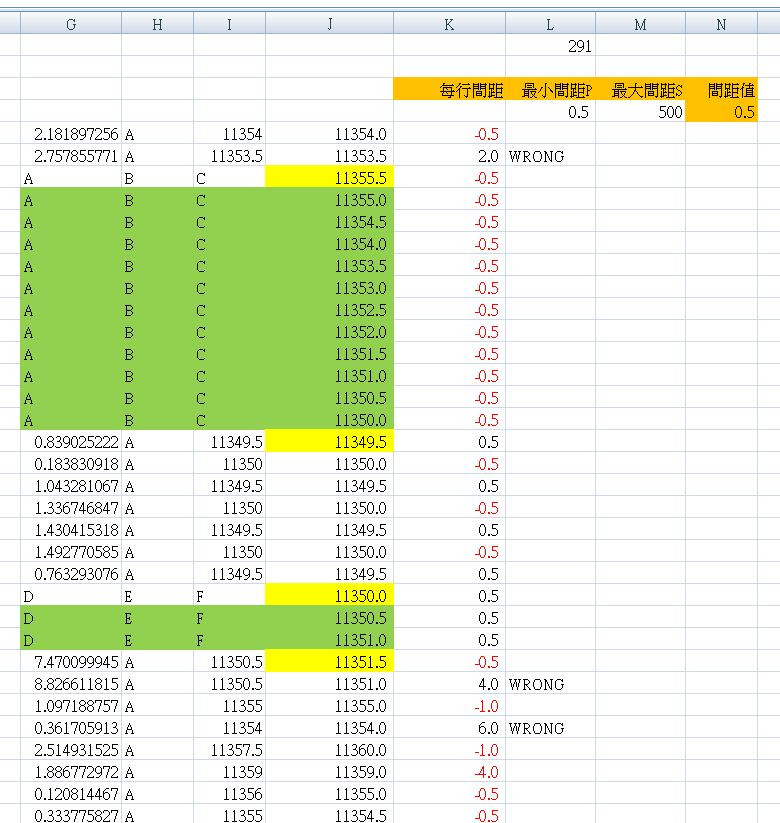Viewport: 780px width, 823px height.
Task: Click cell 2.514931525
Action: (x=71, y=751)
